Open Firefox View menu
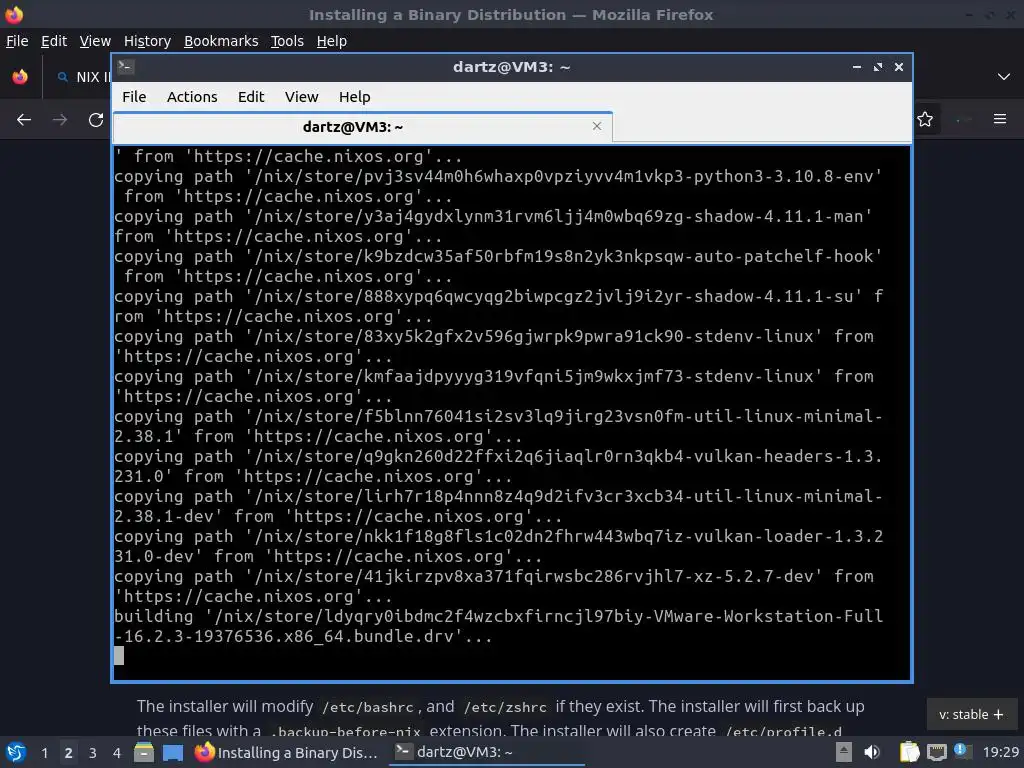The height and width of the screenshot is (768, 1024). (x=95, y=41)
